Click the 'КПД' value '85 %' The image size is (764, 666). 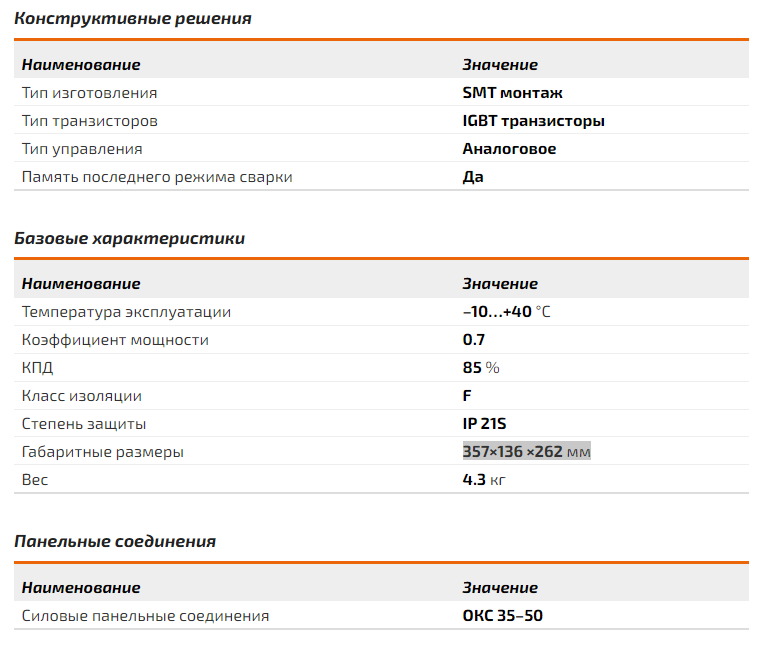click(481, 368)
